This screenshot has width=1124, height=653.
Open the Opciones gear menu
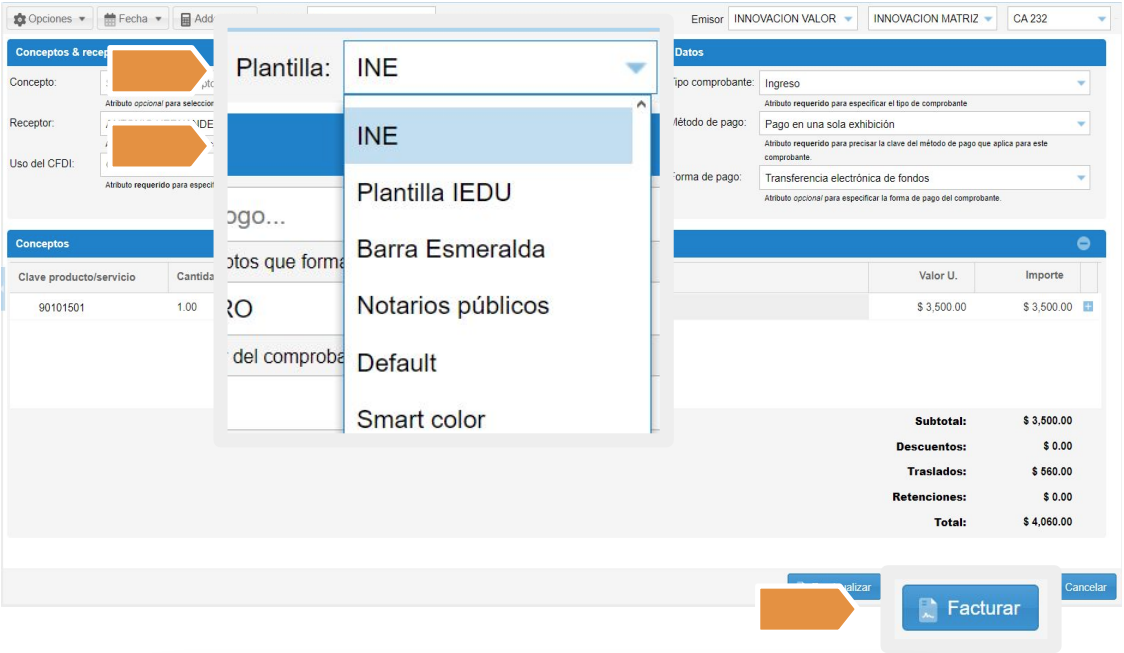[x=50, y=19]
